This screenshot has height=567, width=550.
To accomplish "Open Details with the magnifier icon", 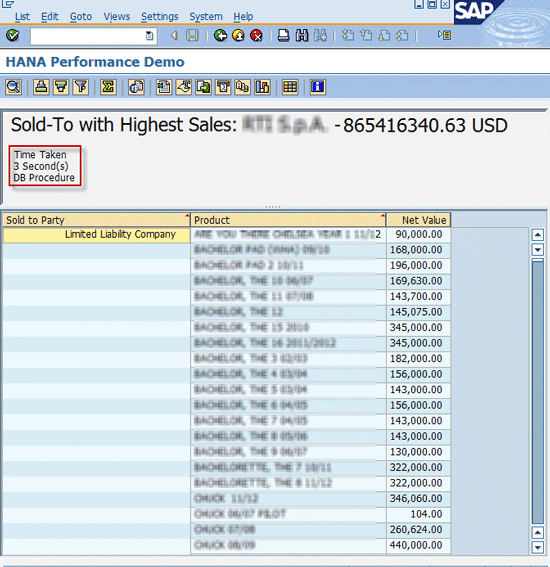I will [13, 87].
